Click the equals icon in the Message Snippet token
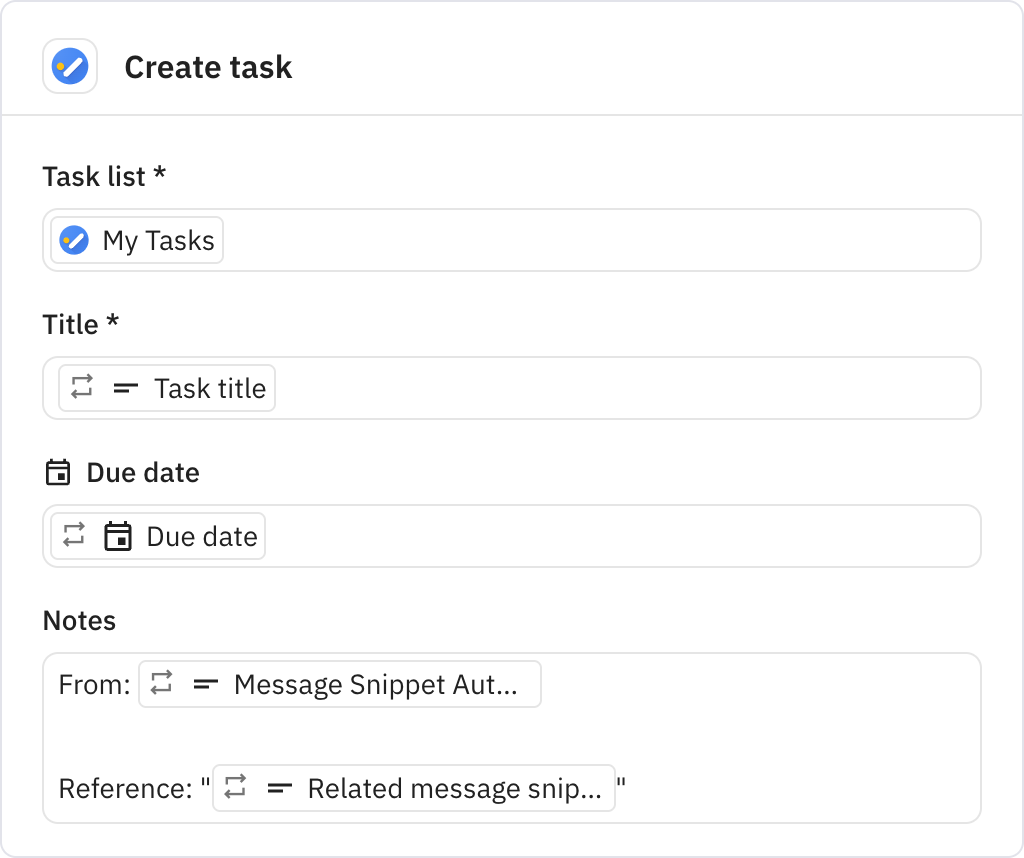This screenshot has width=1024, height=858. (205, 684)
